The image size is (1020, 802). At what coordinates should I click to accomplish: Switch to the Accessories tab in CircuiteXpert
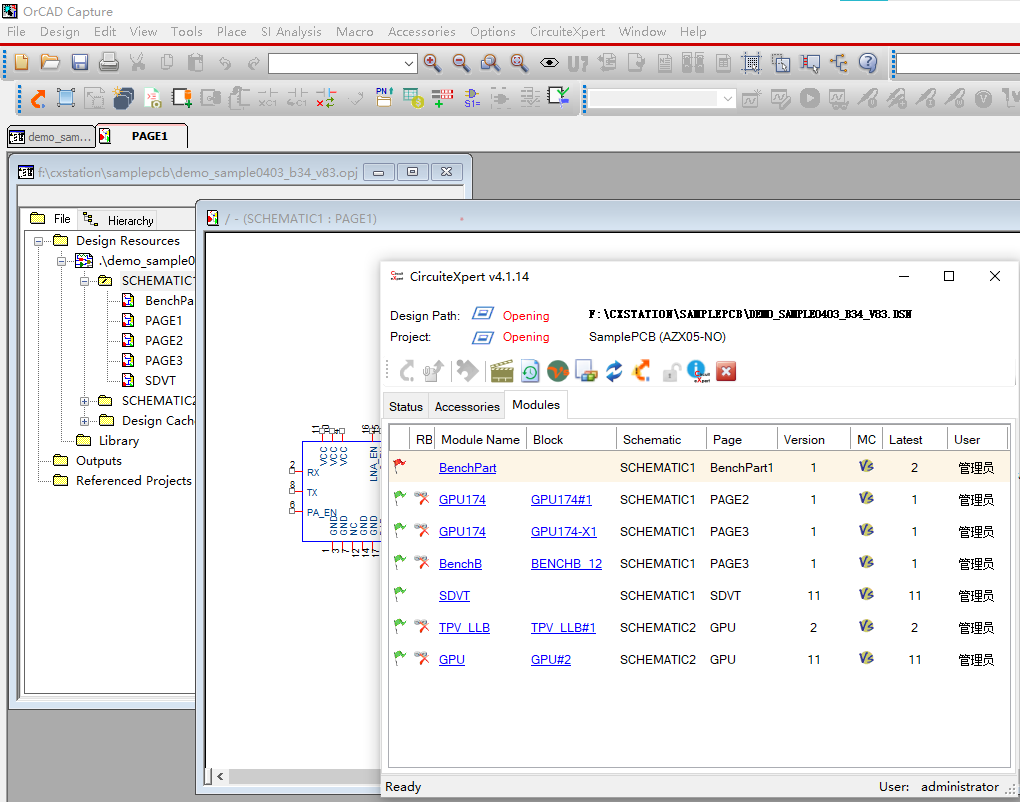[x=467, y=407]
